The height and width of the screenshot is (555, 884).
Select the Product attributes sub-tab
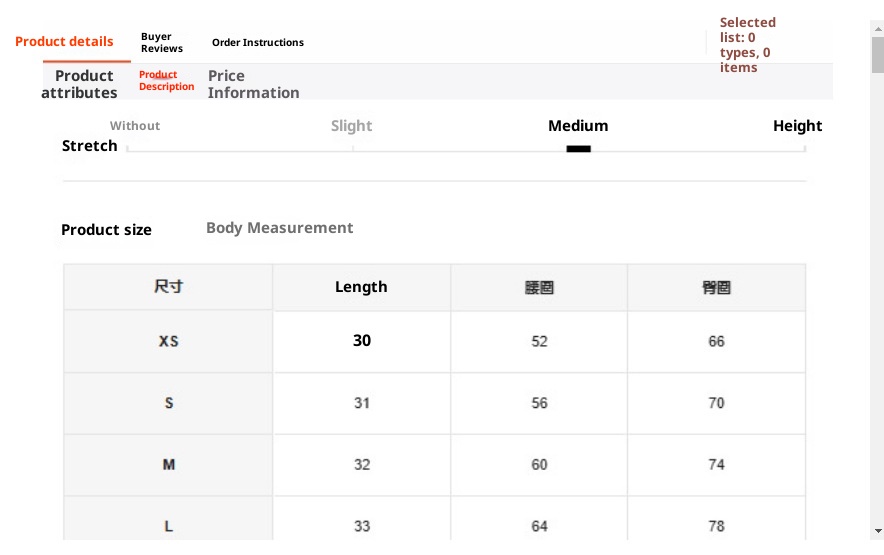(80, 84)
